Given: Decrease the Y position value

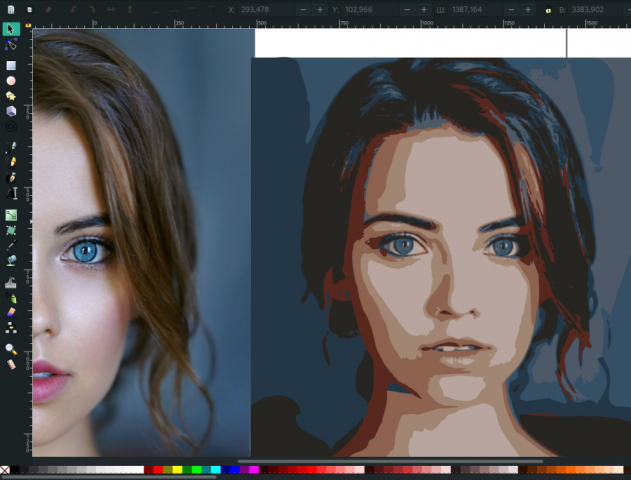Looking at the screenshot, I should pos(407,10).
